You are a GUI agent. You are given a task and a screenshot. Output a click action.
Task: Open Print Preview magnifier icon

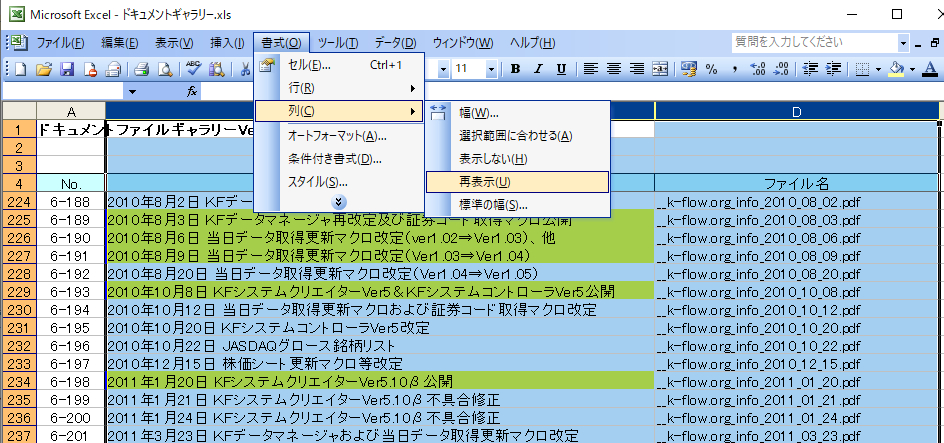click(164, 69)
